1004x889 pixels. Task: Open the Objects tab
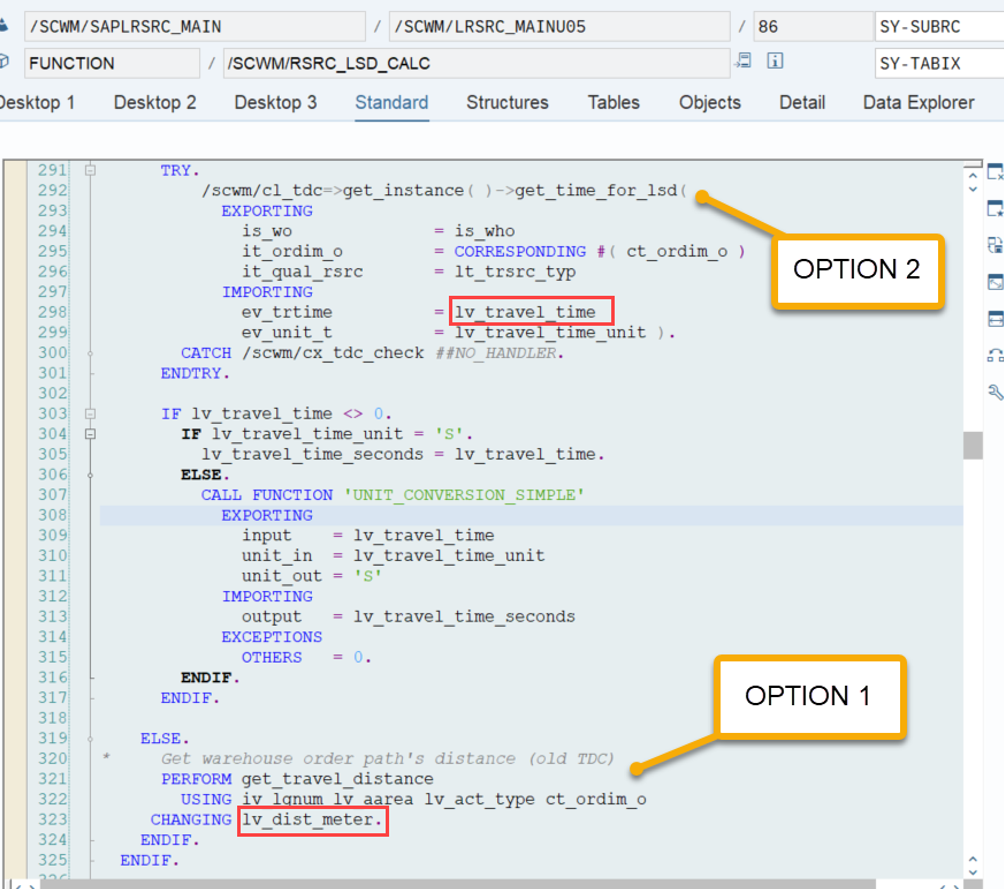pyautogui.click(x=709, y=102)
